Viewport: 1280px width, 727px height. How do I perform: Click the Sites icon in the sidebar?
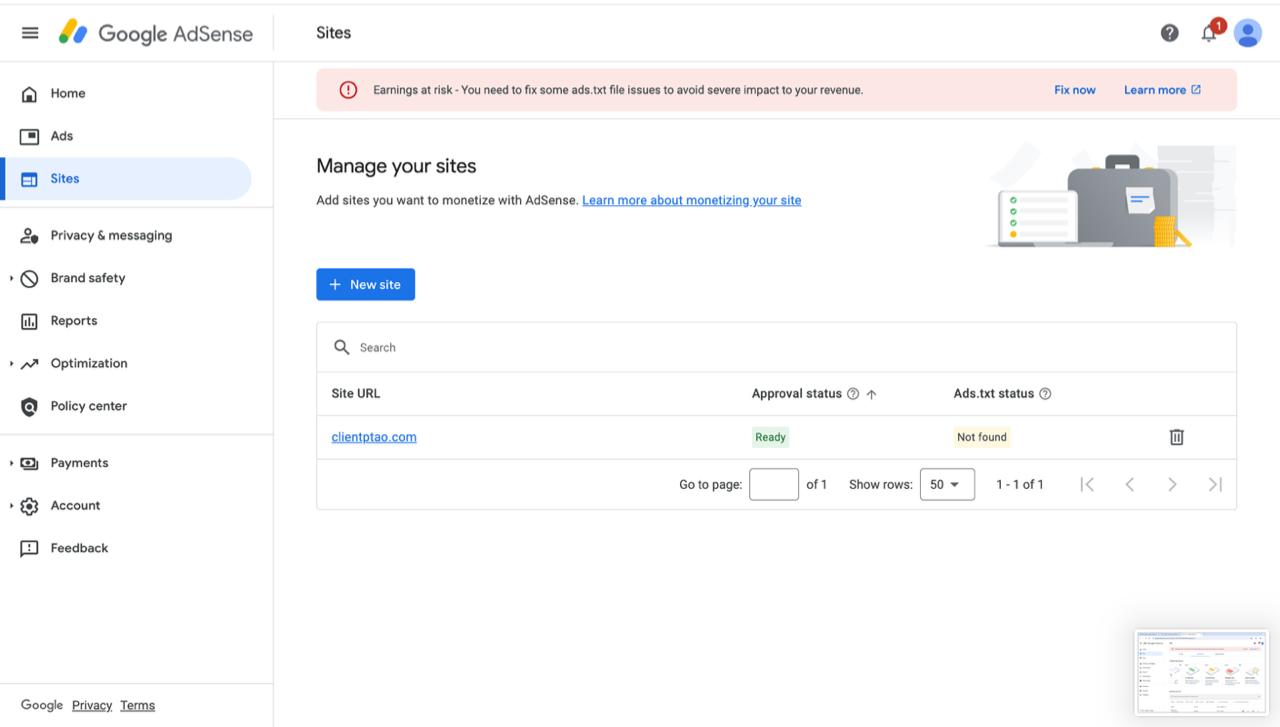[x=29, y=179]
